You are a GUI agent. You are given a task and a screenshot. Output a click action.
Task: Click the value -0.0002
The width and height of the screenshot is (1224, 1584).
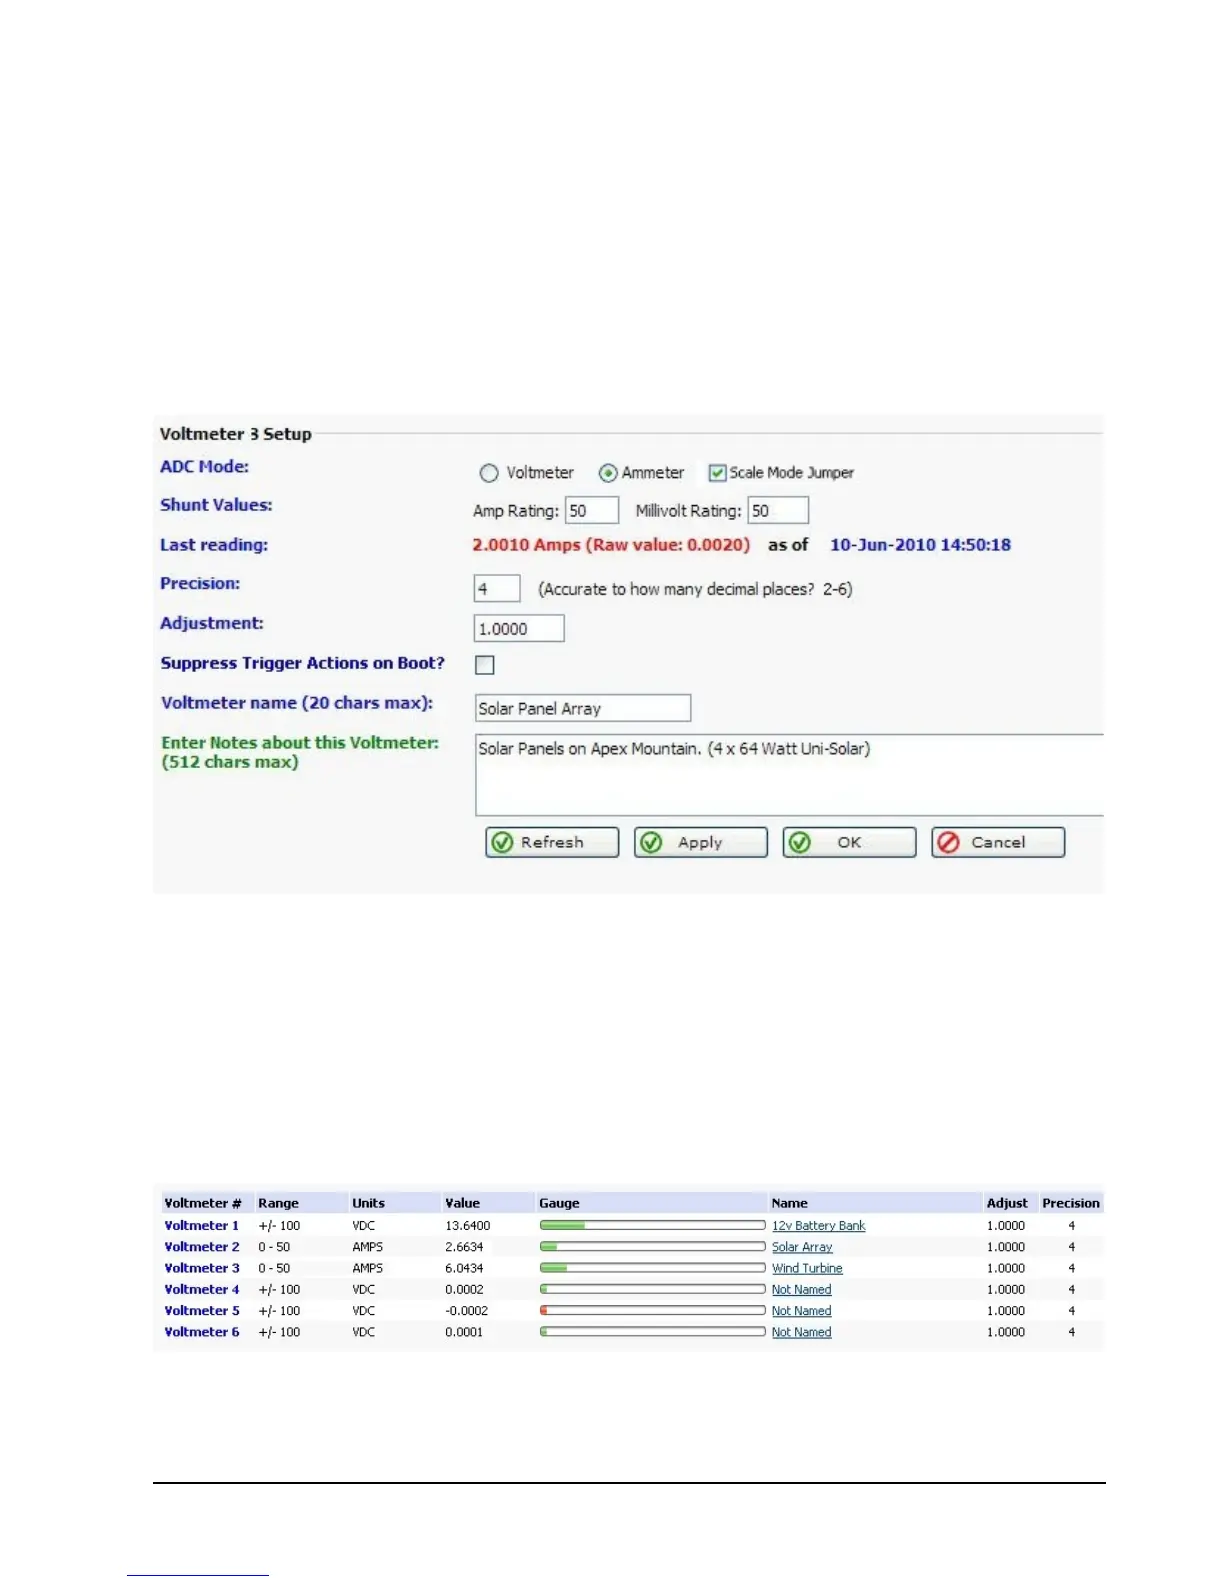467,1311
